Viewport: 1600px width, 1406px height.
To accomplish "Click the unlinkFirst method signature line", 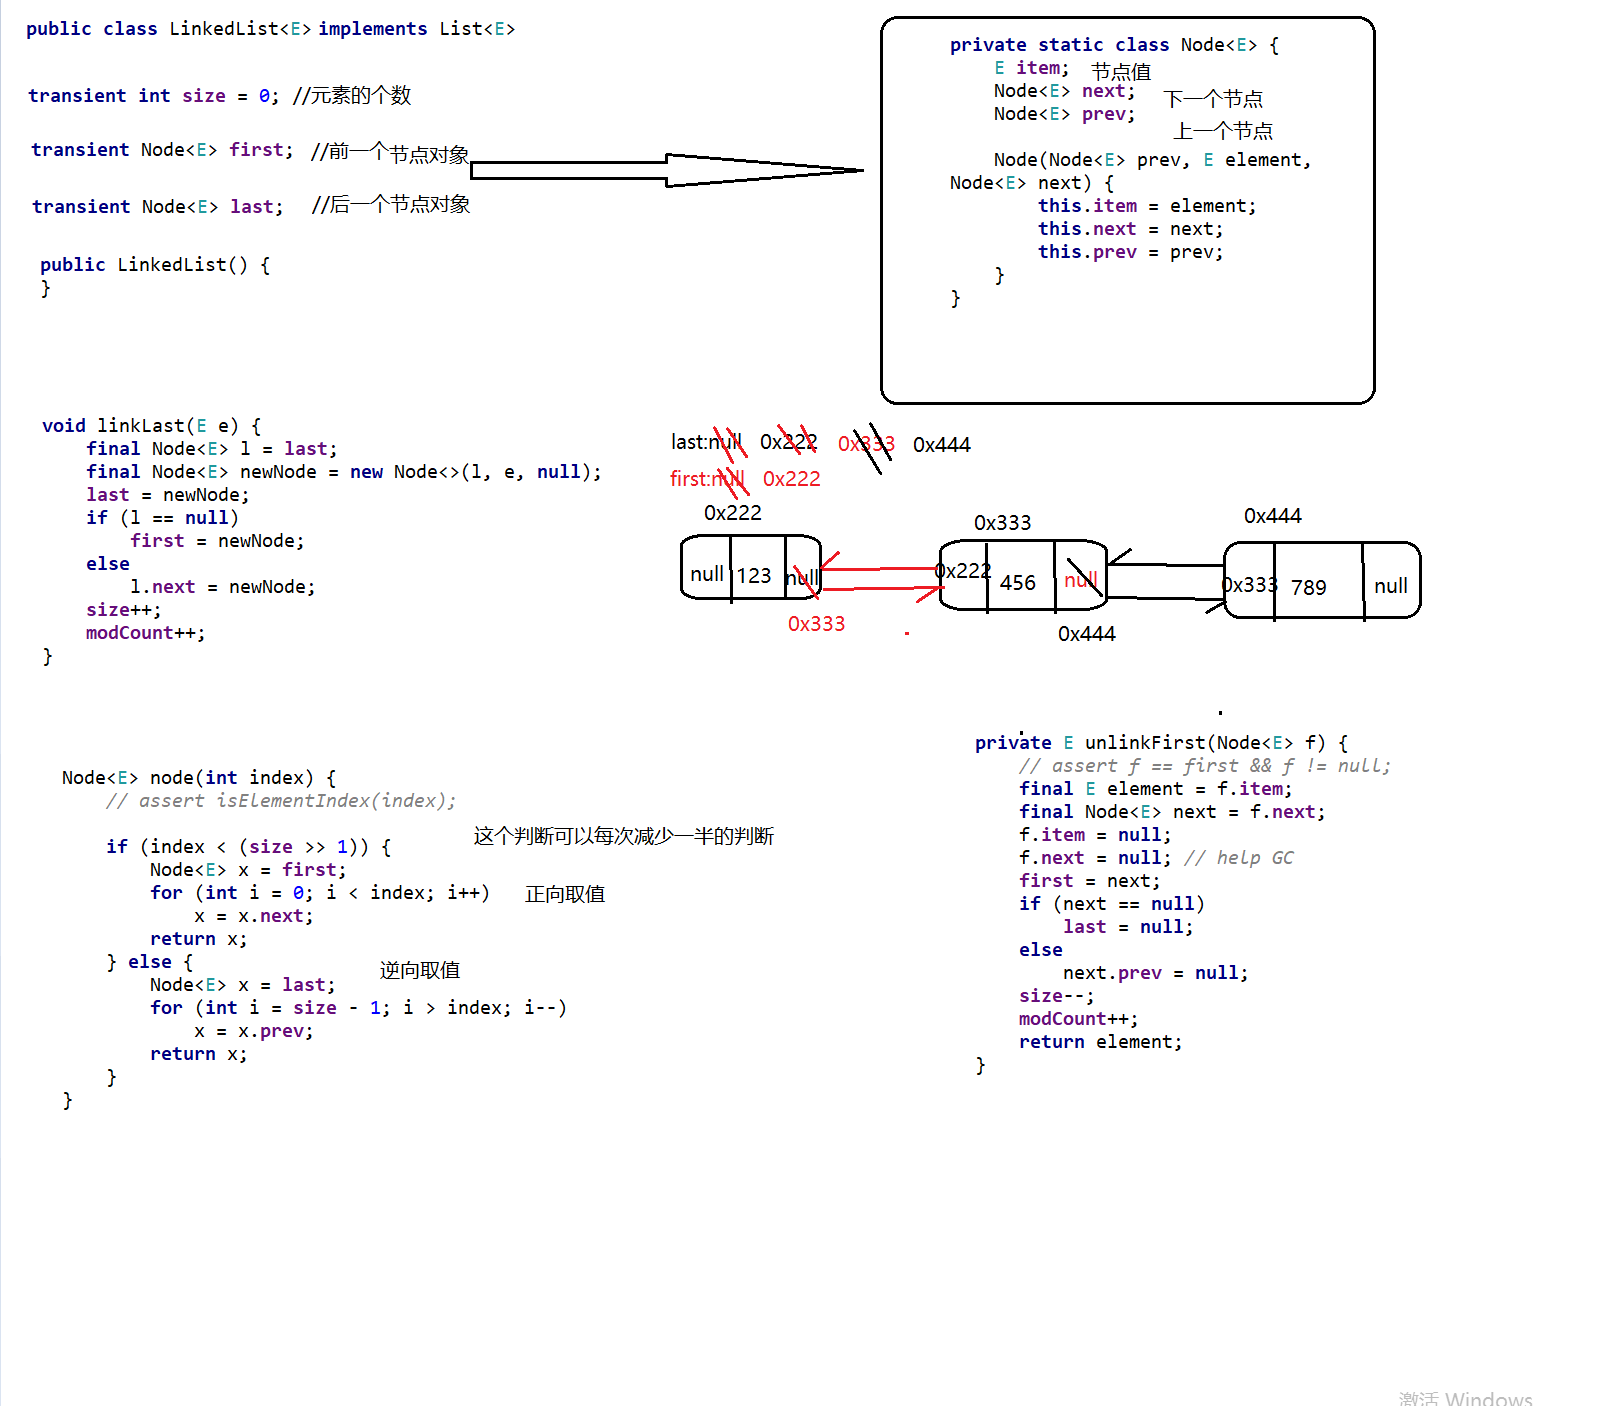I will coord(1161,743).
